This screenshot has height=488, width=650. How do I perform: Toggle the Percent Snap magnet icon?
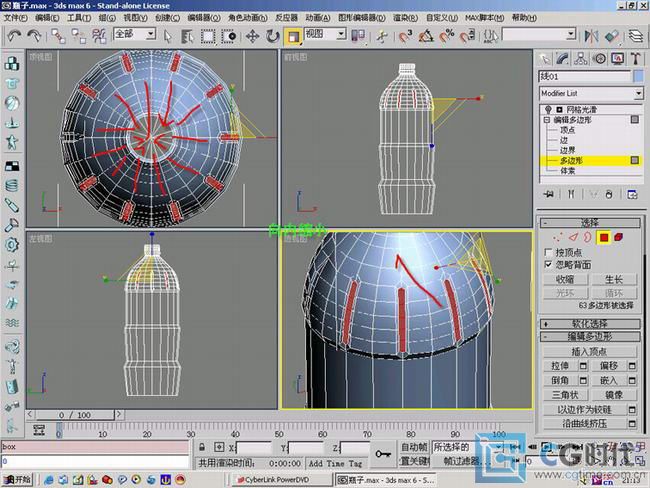(447, 36)
